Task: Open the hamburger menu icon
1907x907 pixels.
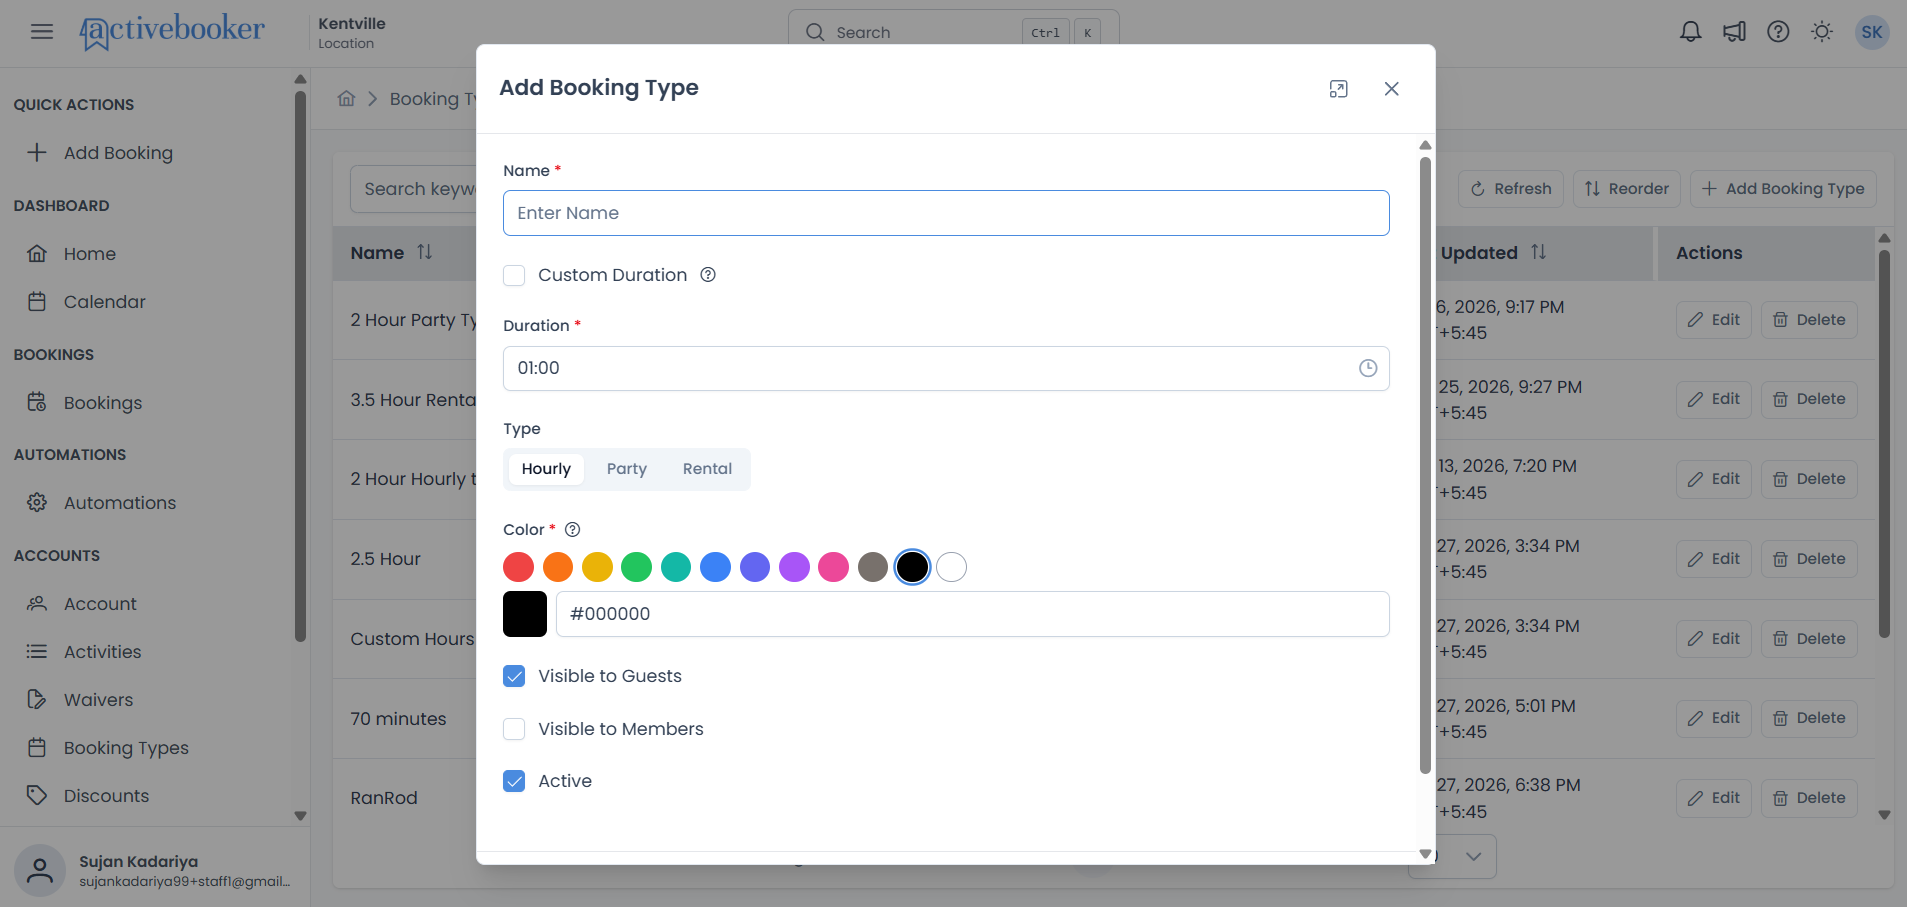Action: (42, 32)
